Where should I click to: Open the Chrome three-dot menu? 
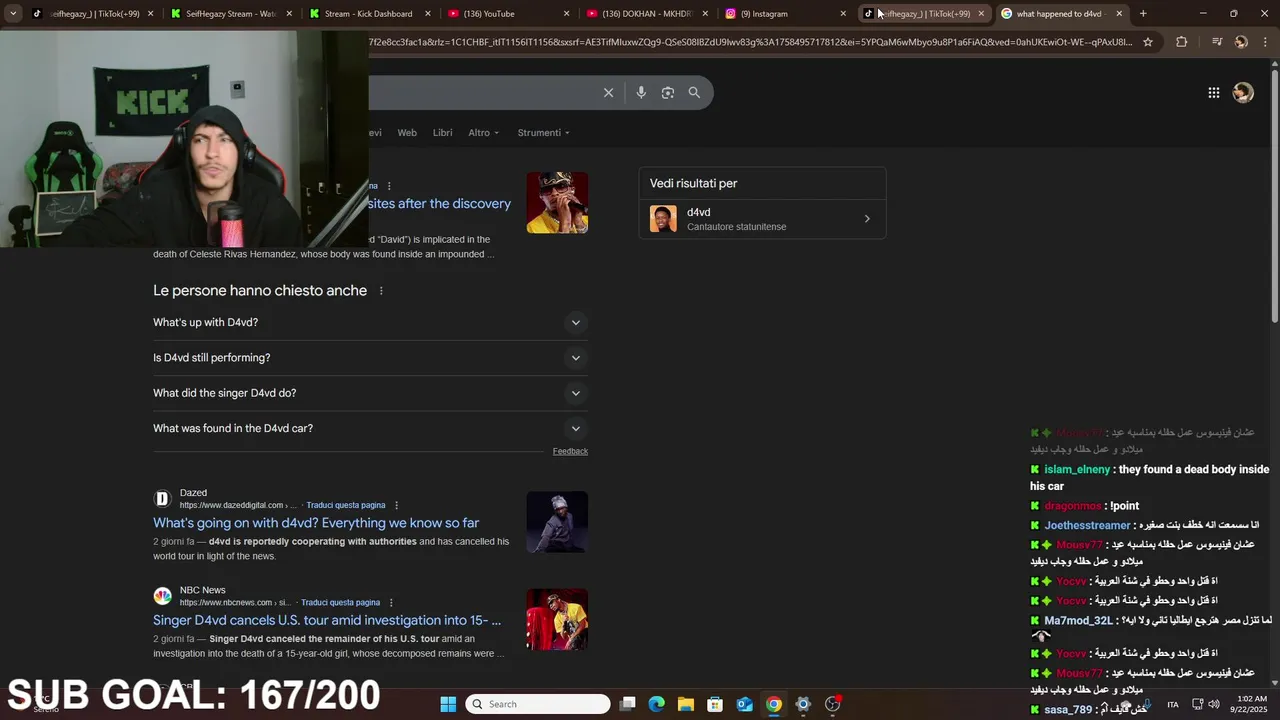(1264, 42)
